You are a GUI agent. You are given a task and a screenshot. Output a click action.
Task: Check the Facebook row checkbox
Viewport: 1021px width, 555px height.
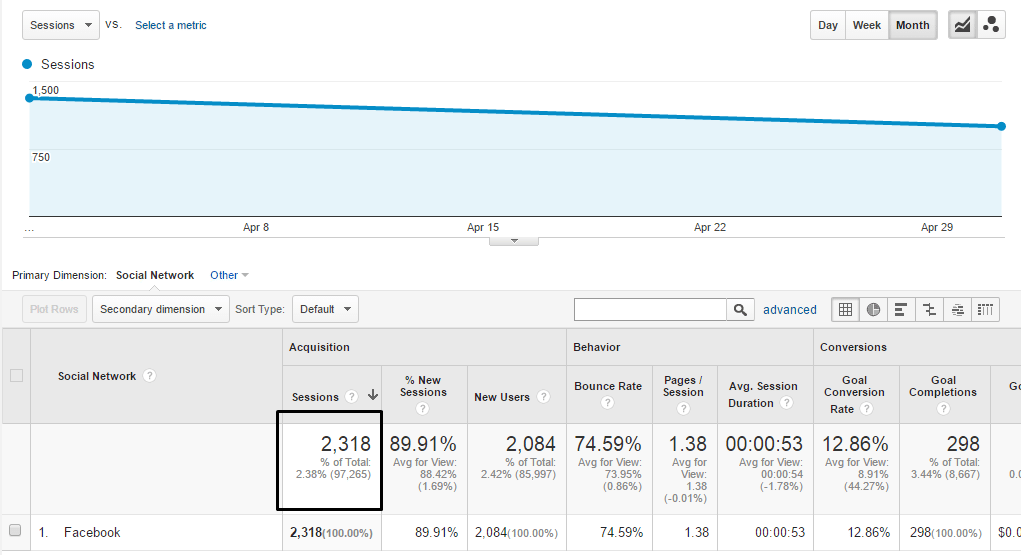tap(15, 531)
